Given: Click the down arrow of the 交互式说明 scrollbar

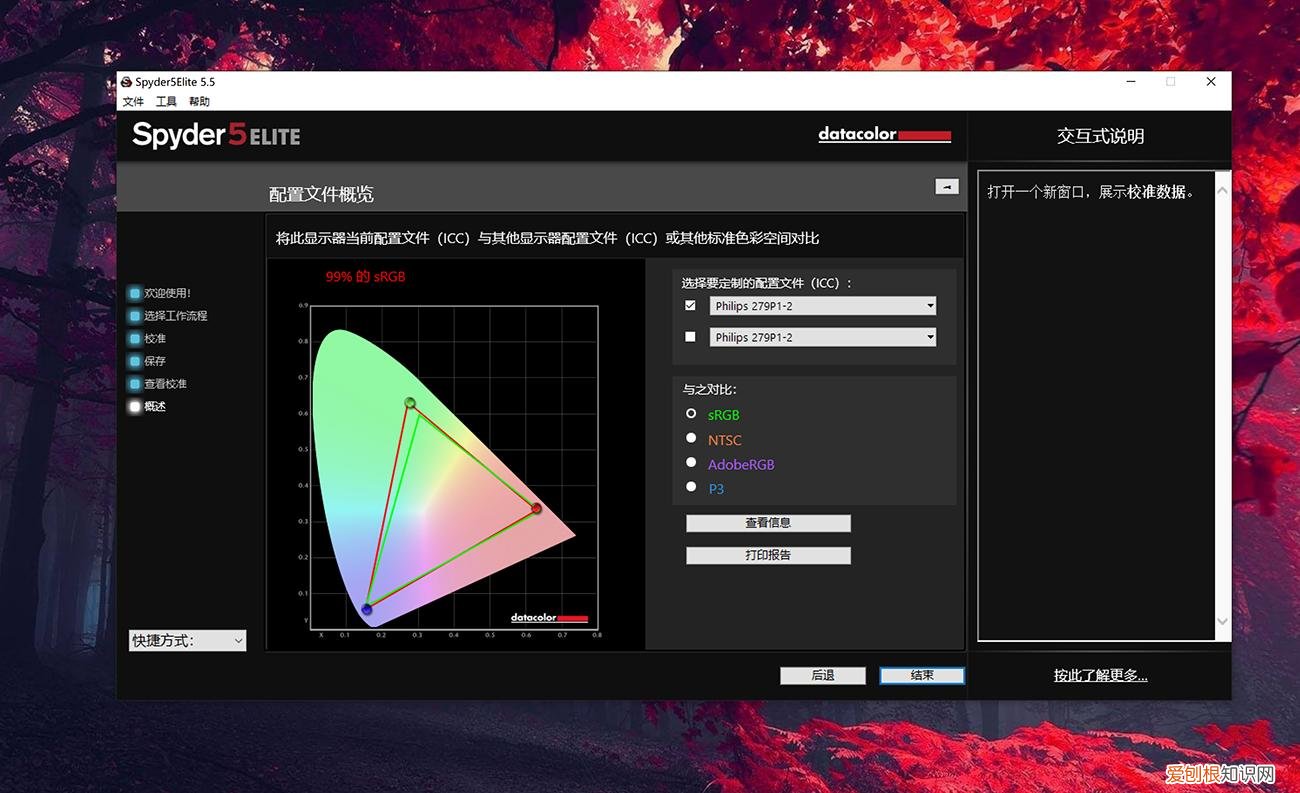Looking at the screenshot, I should (1222, 622).
